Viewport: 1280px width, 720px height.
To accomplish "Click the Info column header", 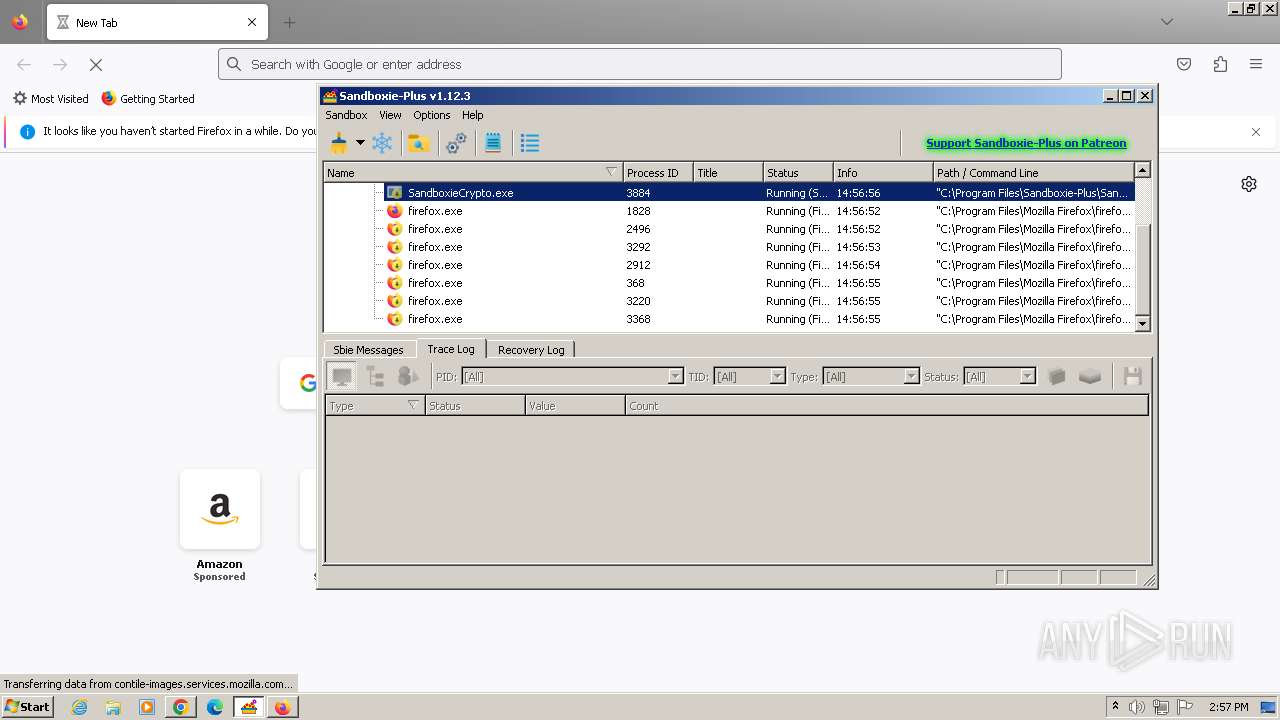I will point(883,173).
